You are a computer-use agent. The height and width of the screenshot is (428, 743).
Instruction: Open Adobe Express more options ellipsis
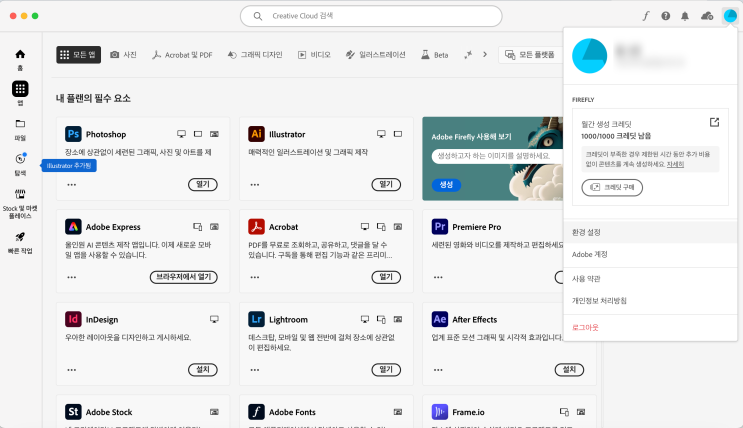point(72,277)
